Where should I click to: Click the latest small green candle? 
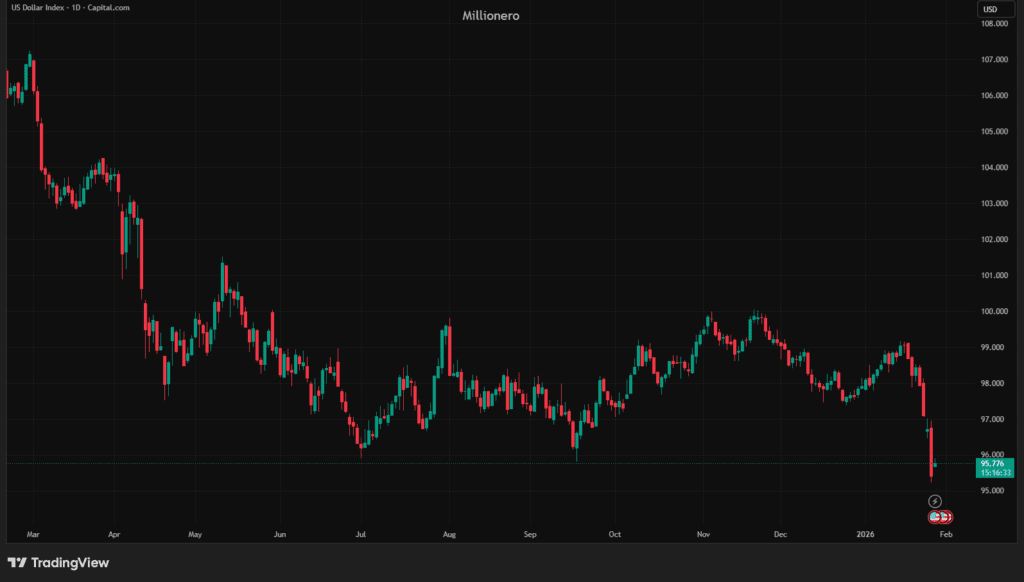(934, 465)
